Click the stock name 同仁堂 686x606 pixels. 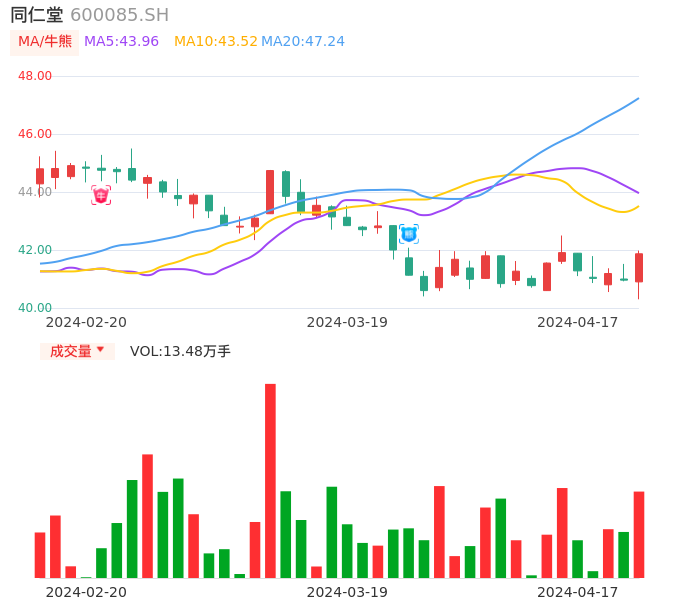pyautogui.click(x=36, y=15)
